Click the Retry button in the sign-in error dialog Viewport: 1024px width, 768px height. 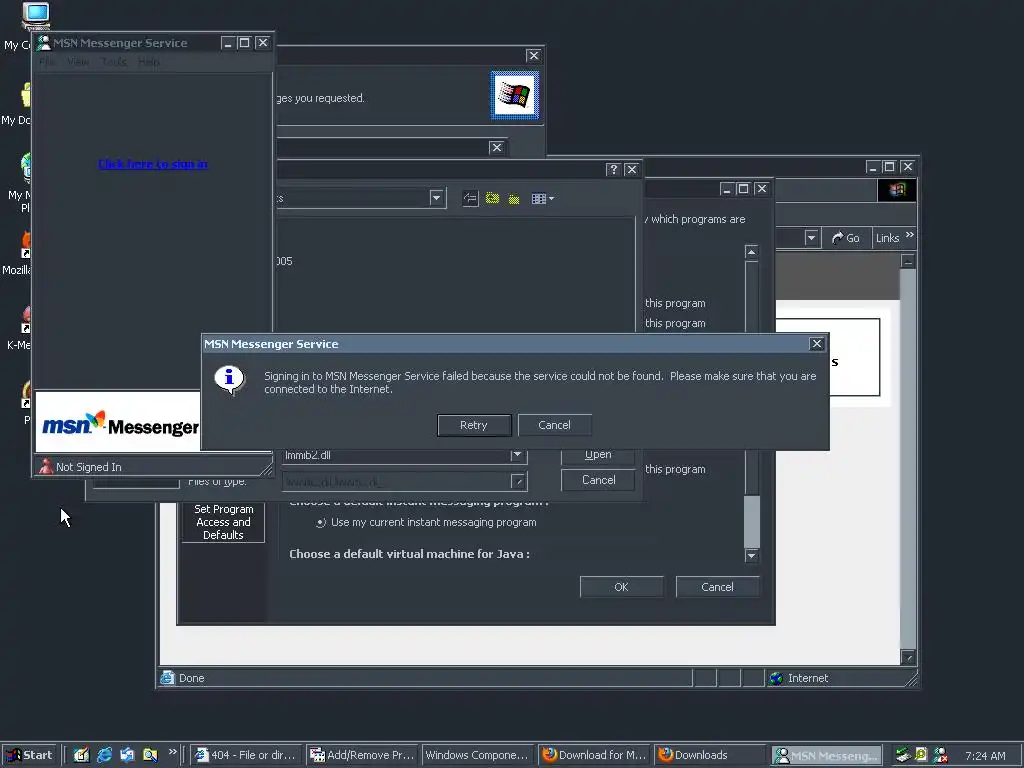pyautogui.click(x=473, y=425)
